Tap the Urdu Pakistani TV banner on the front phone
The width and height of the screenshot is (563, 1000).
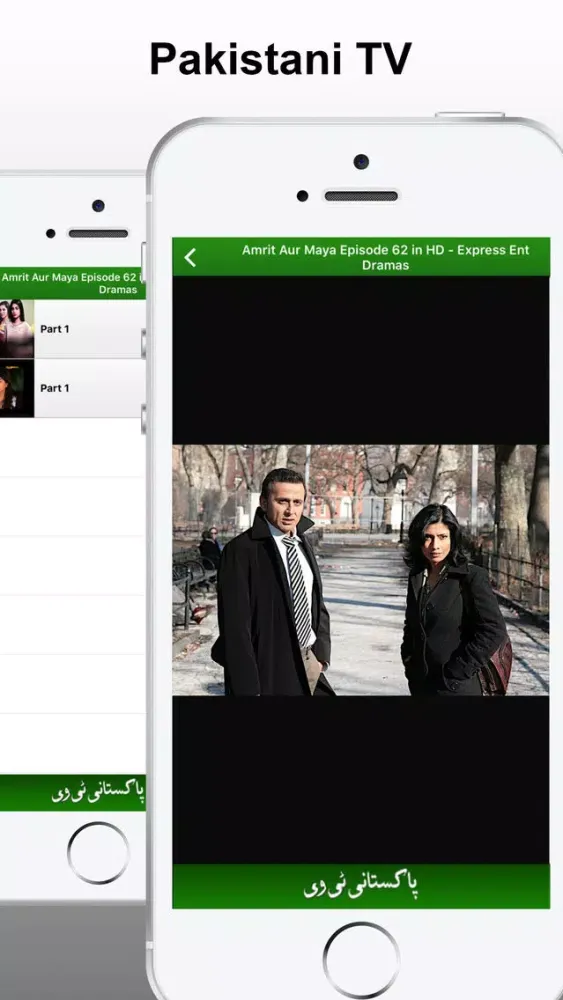[x=361, y=886]
